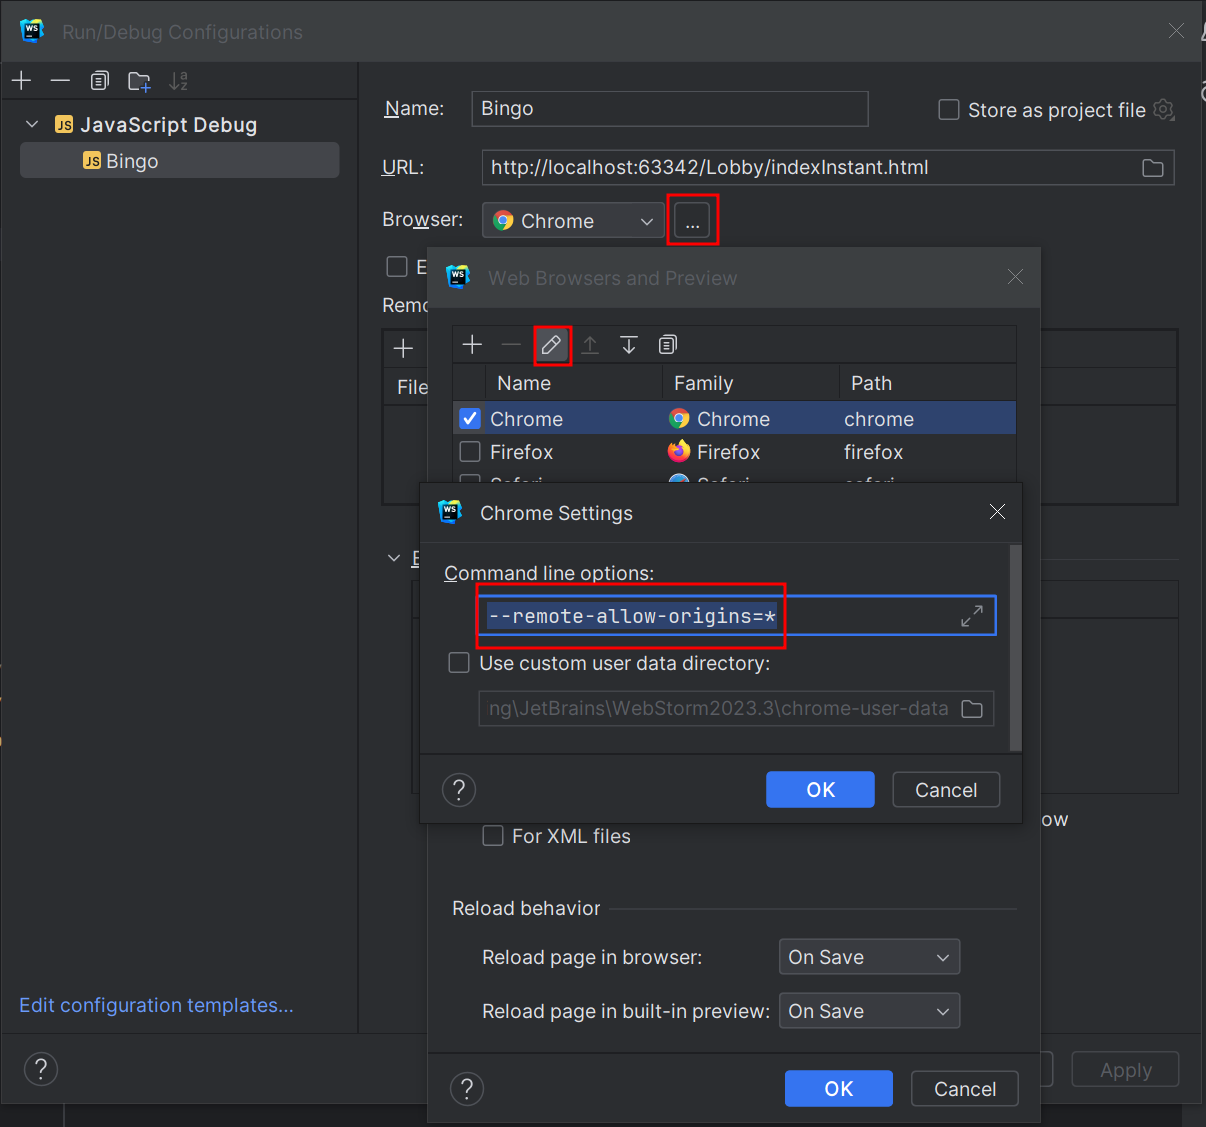Move selected browser down

point(629,345)
